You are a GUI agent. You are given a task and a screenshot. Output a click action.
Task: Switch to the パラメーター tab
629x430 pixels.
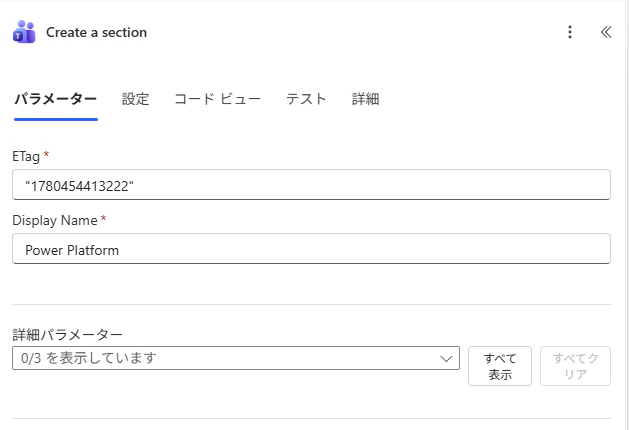56,99
